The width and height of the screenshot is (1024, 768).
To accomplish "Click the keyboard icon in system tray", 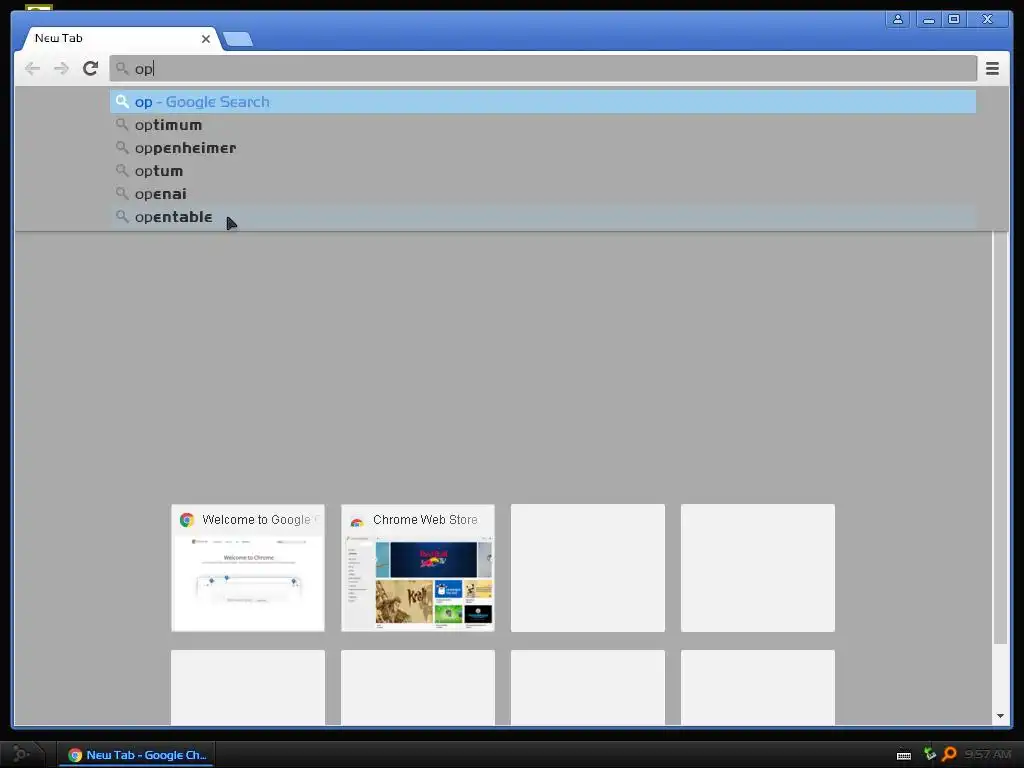I will click(x=904, y=755).
